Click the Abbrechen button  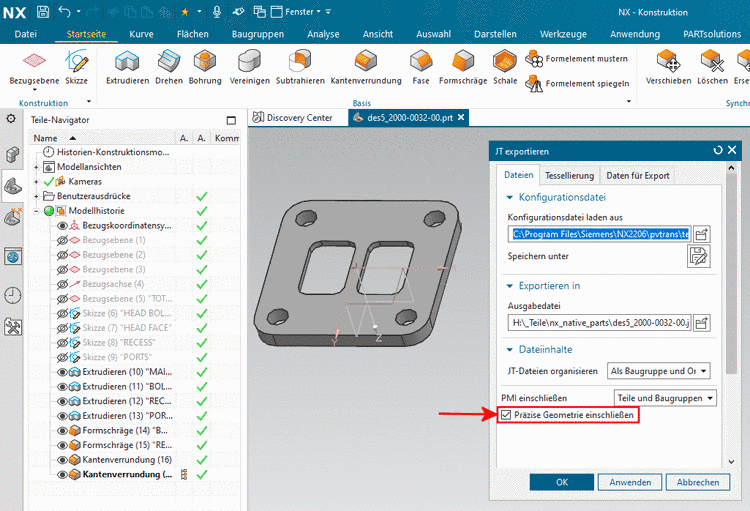point(698,482)
